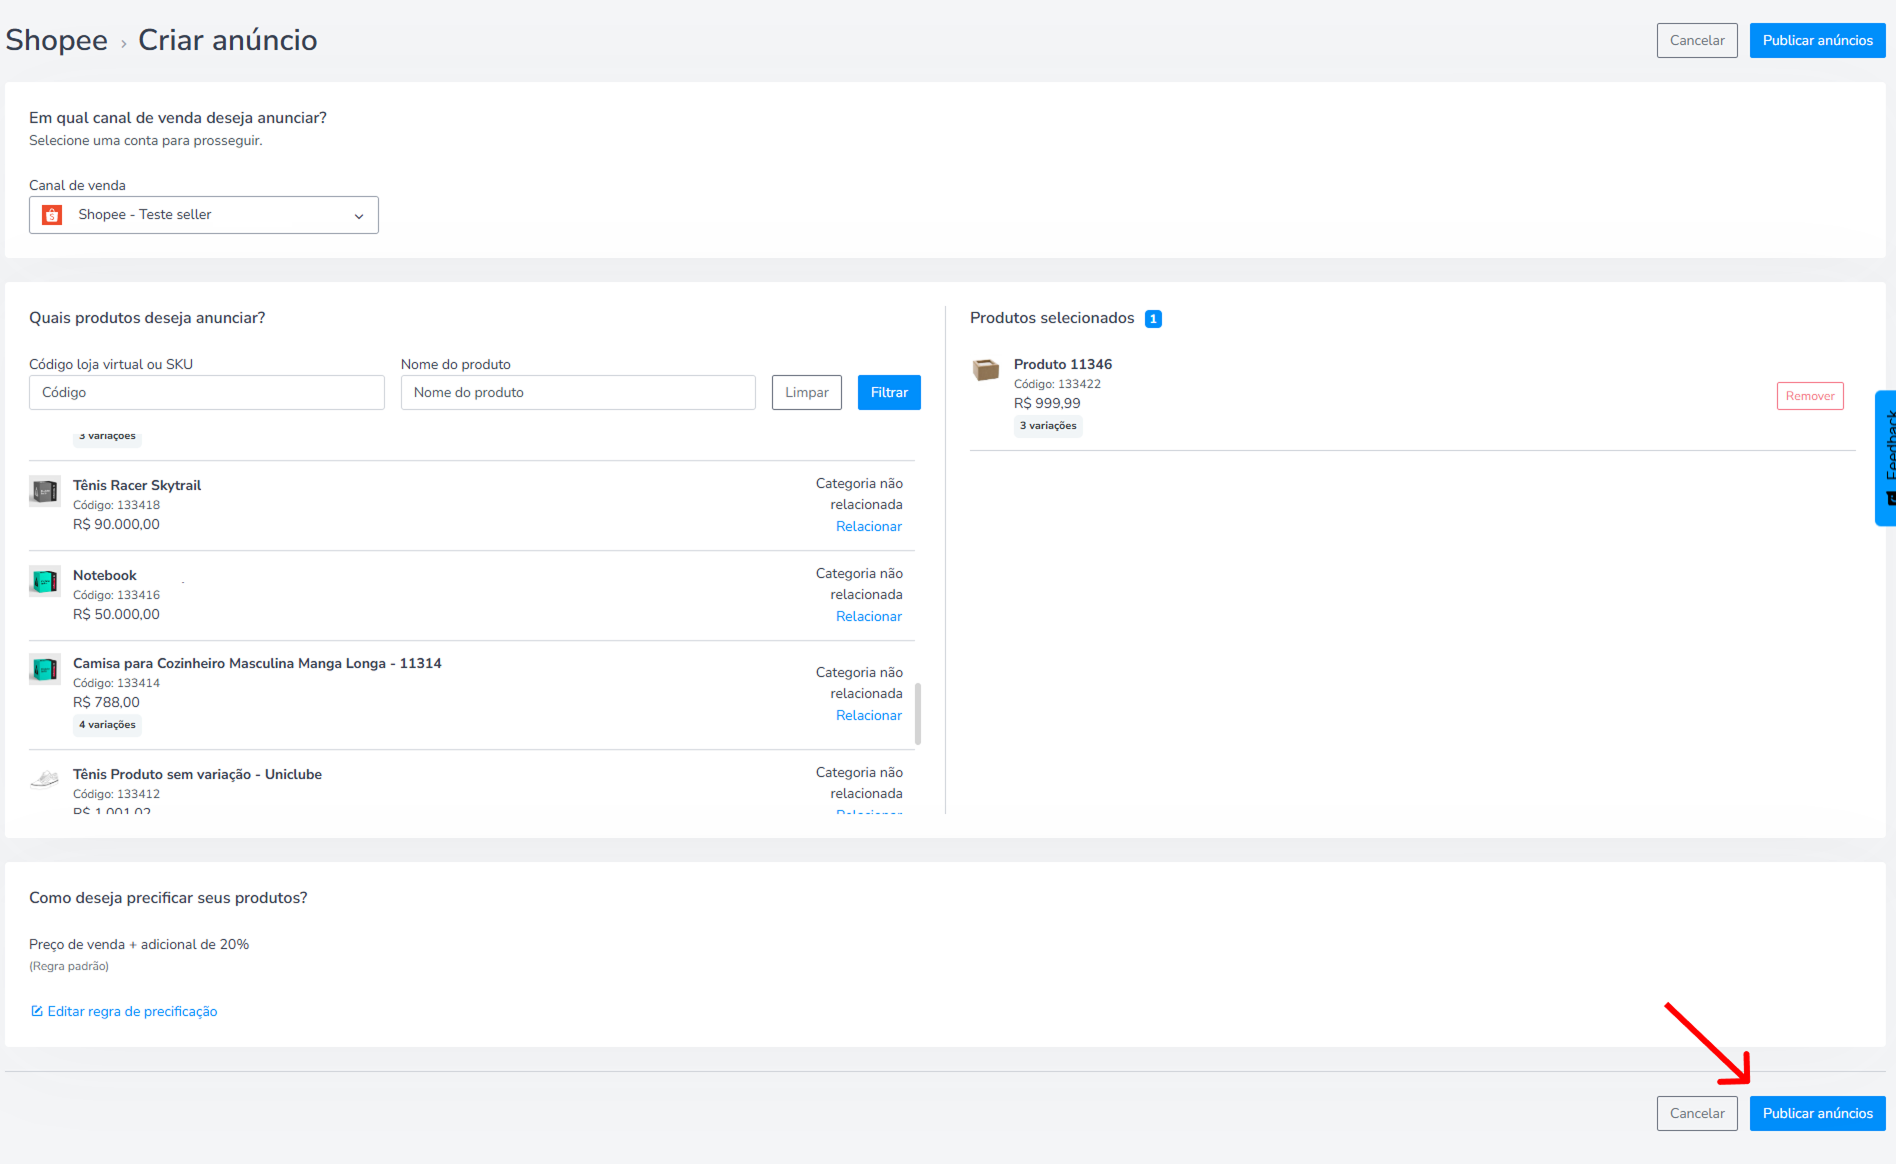1896x1164 pixels.
Task: Click Relacionar link for Notebook
Action: 869,616
